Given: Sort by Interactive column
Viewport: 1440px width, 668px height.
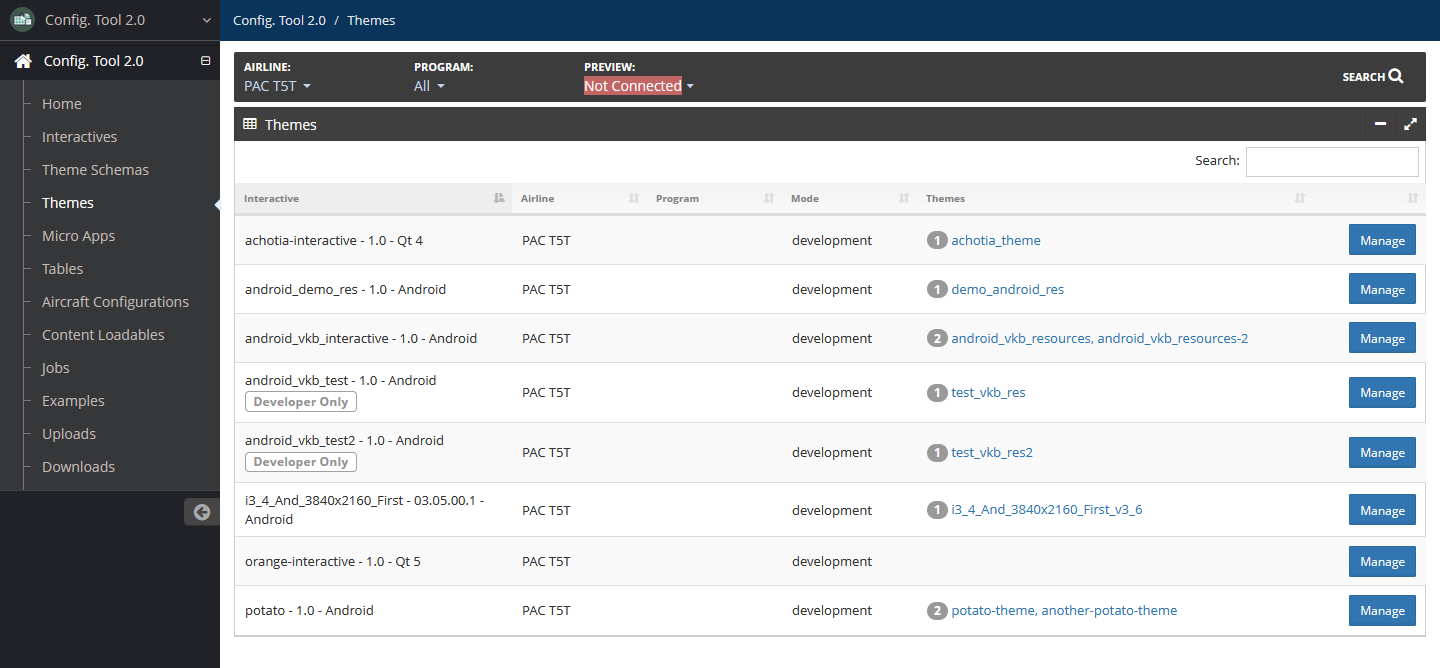Looking at the screenshot, I should [x=373, y=198].
